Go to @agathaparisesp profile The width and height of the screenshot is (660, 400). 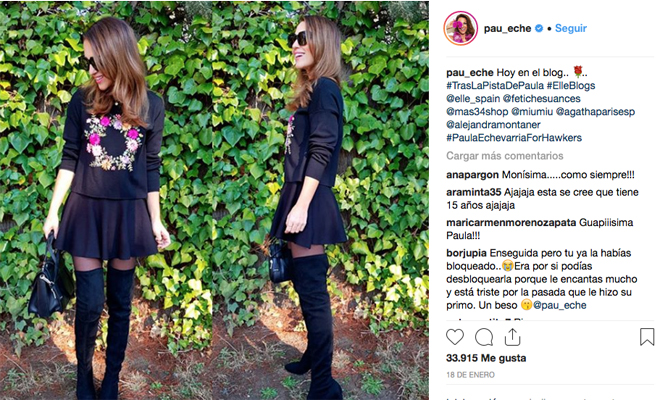595,112
